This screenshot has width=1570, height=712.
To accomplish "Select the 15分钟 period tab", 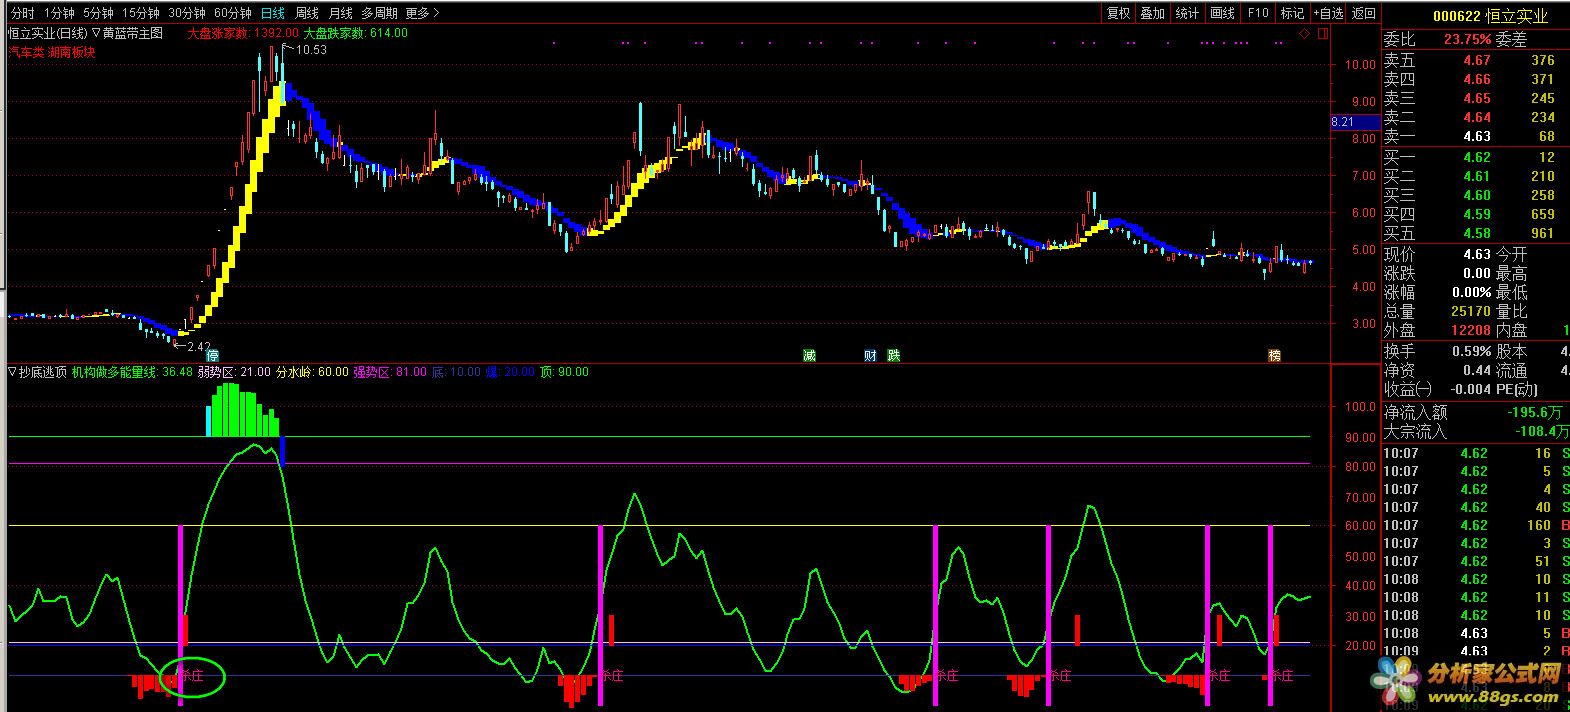I will [x=141, y=13].
